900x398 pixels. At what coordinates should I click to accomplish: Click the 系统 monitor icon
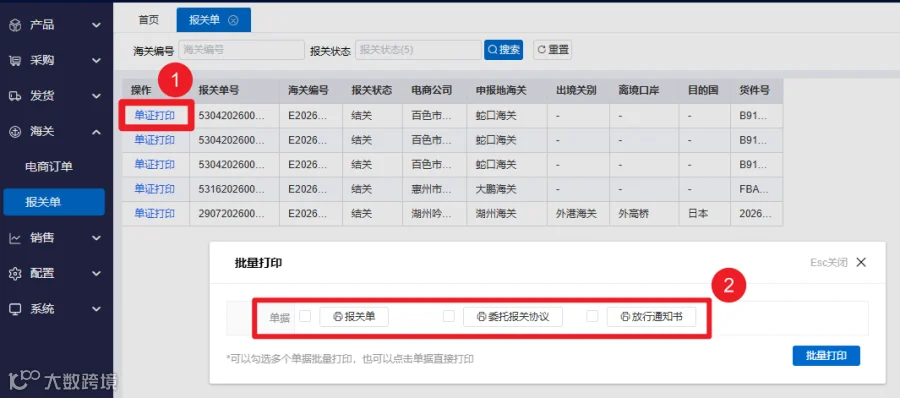tap(15, 309)
